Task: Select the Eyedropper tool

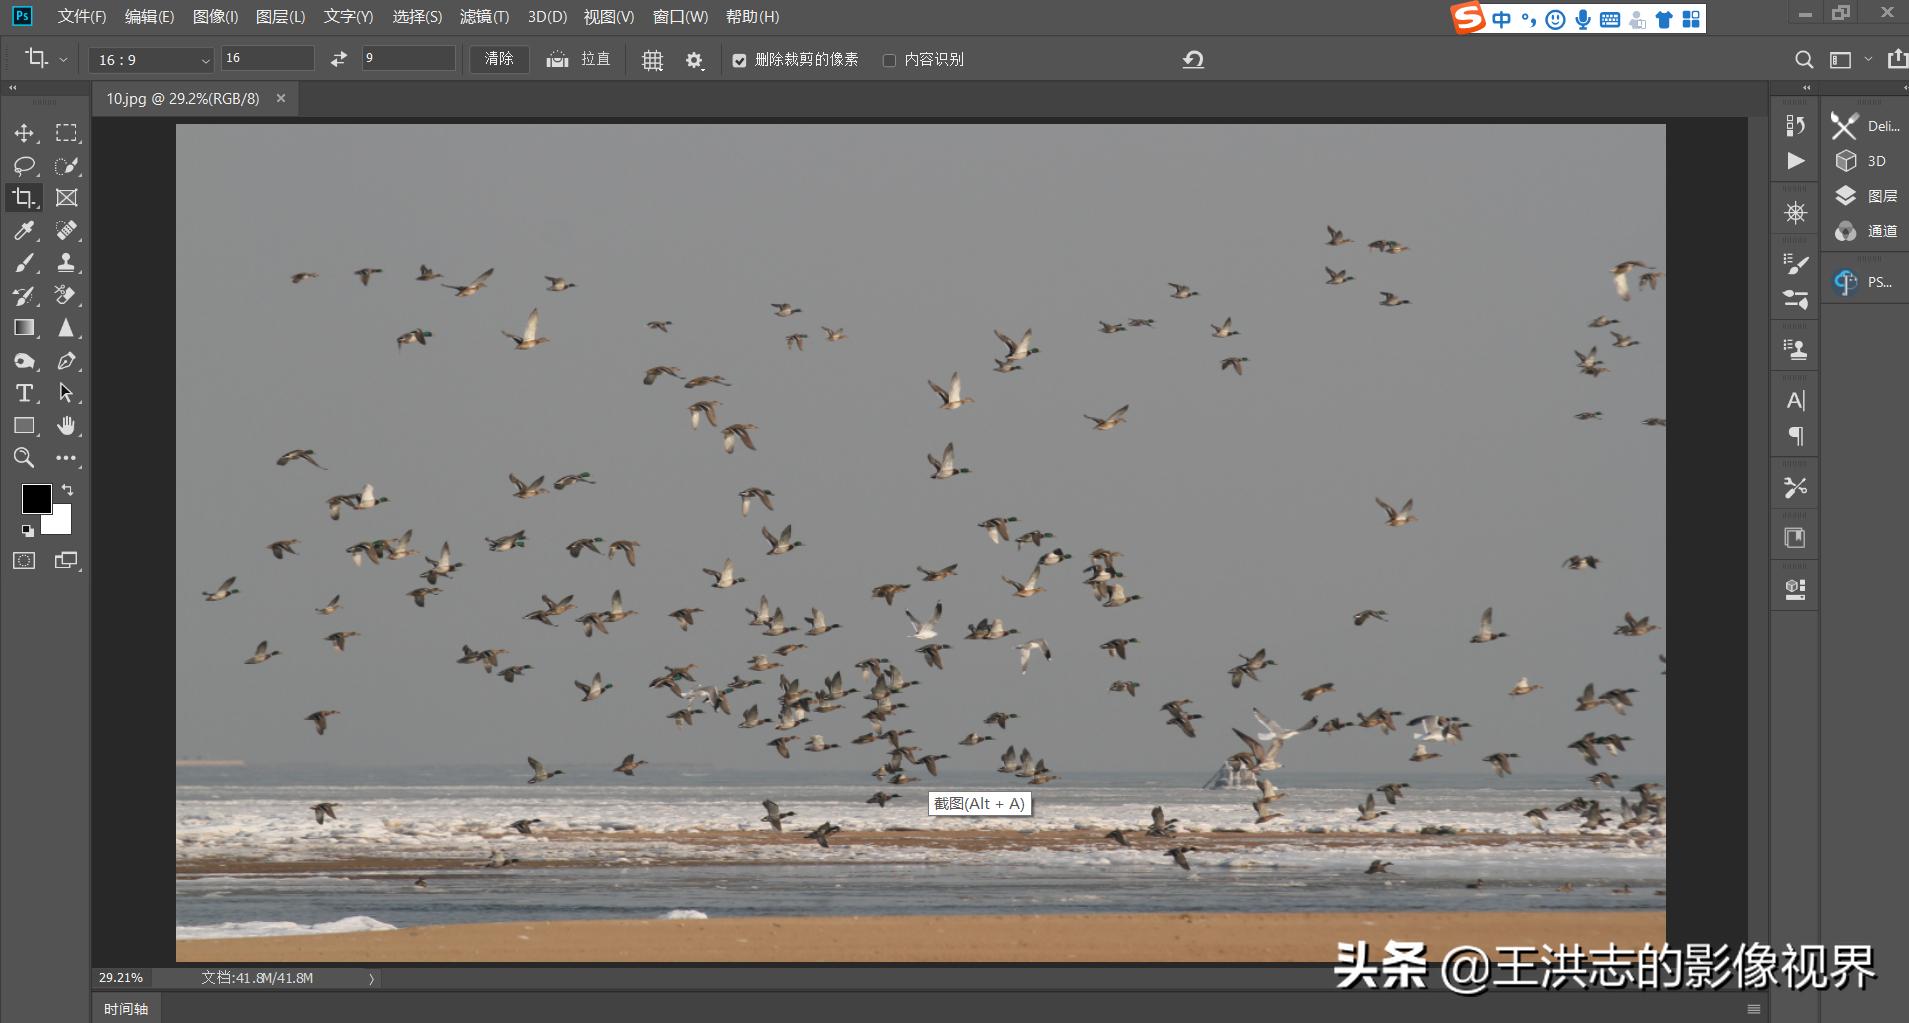Action: [24, 230]
